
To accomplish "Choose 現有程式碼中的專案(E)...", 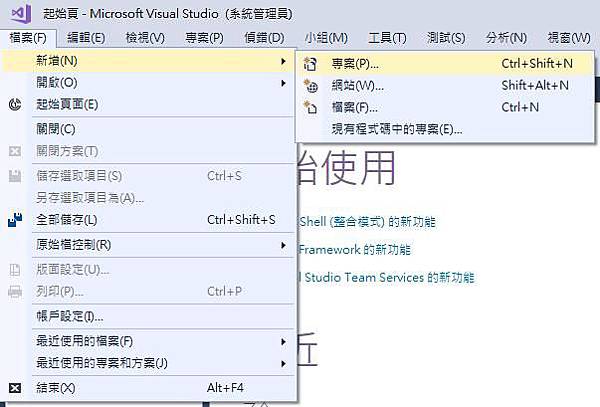I will click(445, 129).
